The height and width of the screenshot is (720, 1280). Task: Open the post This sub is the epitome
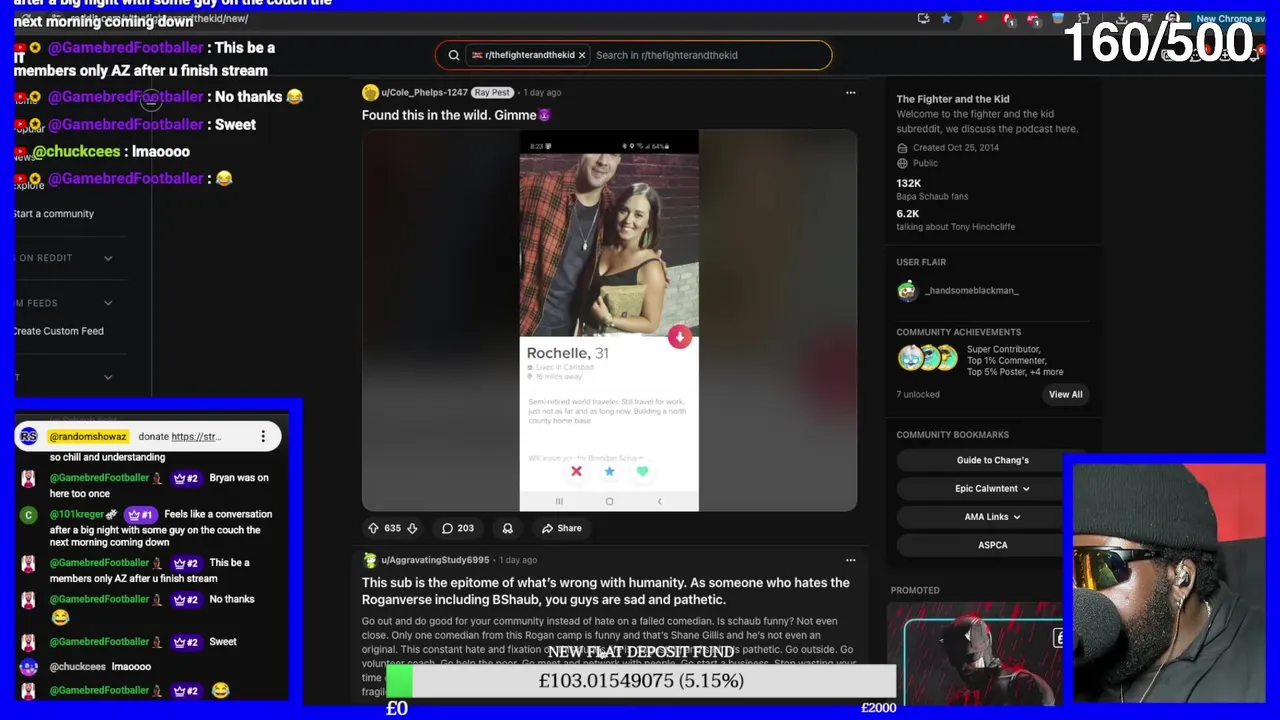[606, 591]
